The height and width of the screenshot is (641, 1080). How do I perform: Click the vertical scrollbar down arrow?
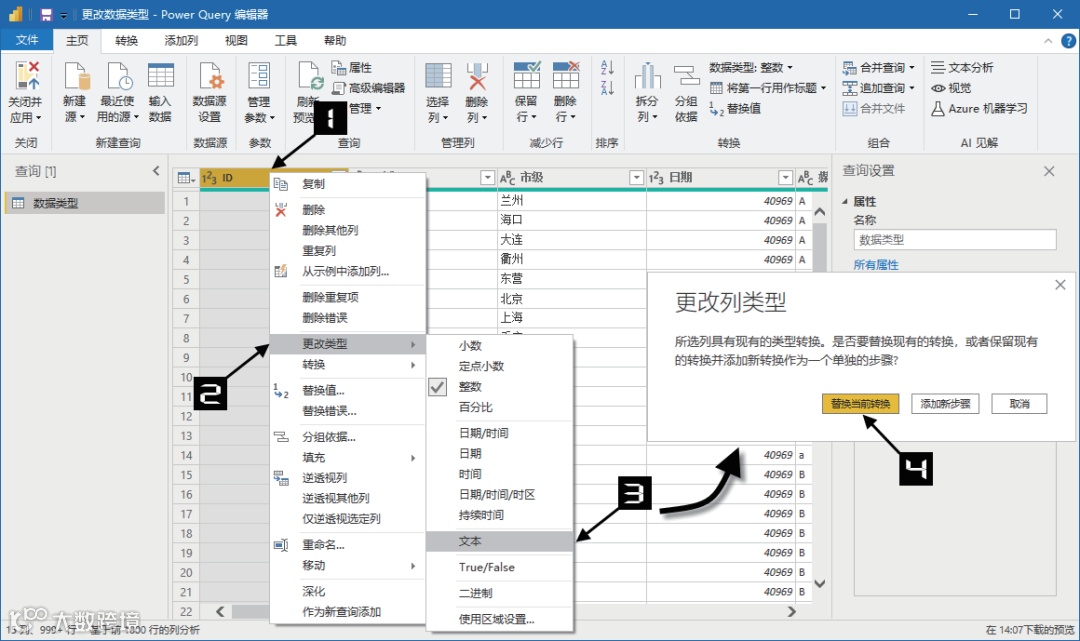[820, 583]
